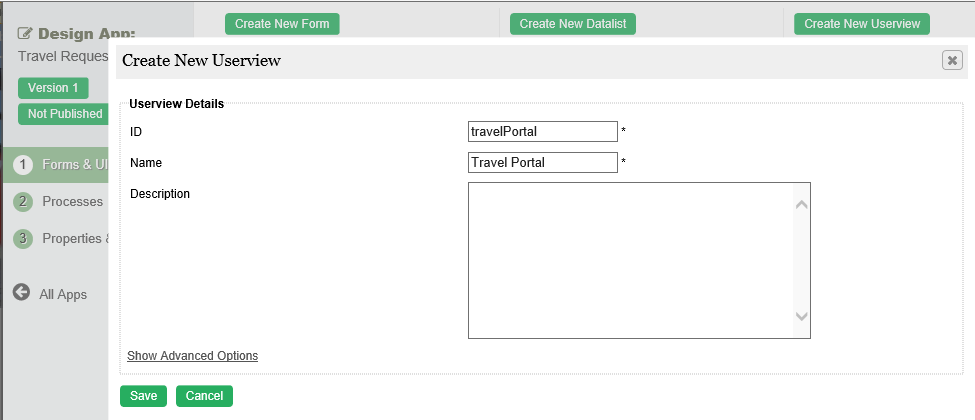Screen dimensions: 975x420
Task: Expand Show Advanced Options
Action: pyautogui.click(x=192, y=356)
